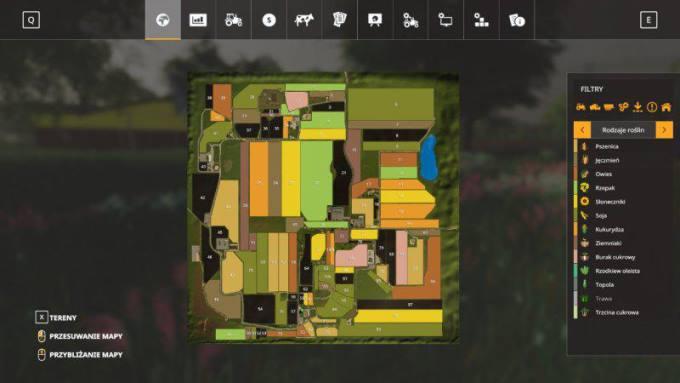This screenshot has height=383, width=680.
Task: Toggle the house buildings filter icon
Action: [x=666, y=107]
